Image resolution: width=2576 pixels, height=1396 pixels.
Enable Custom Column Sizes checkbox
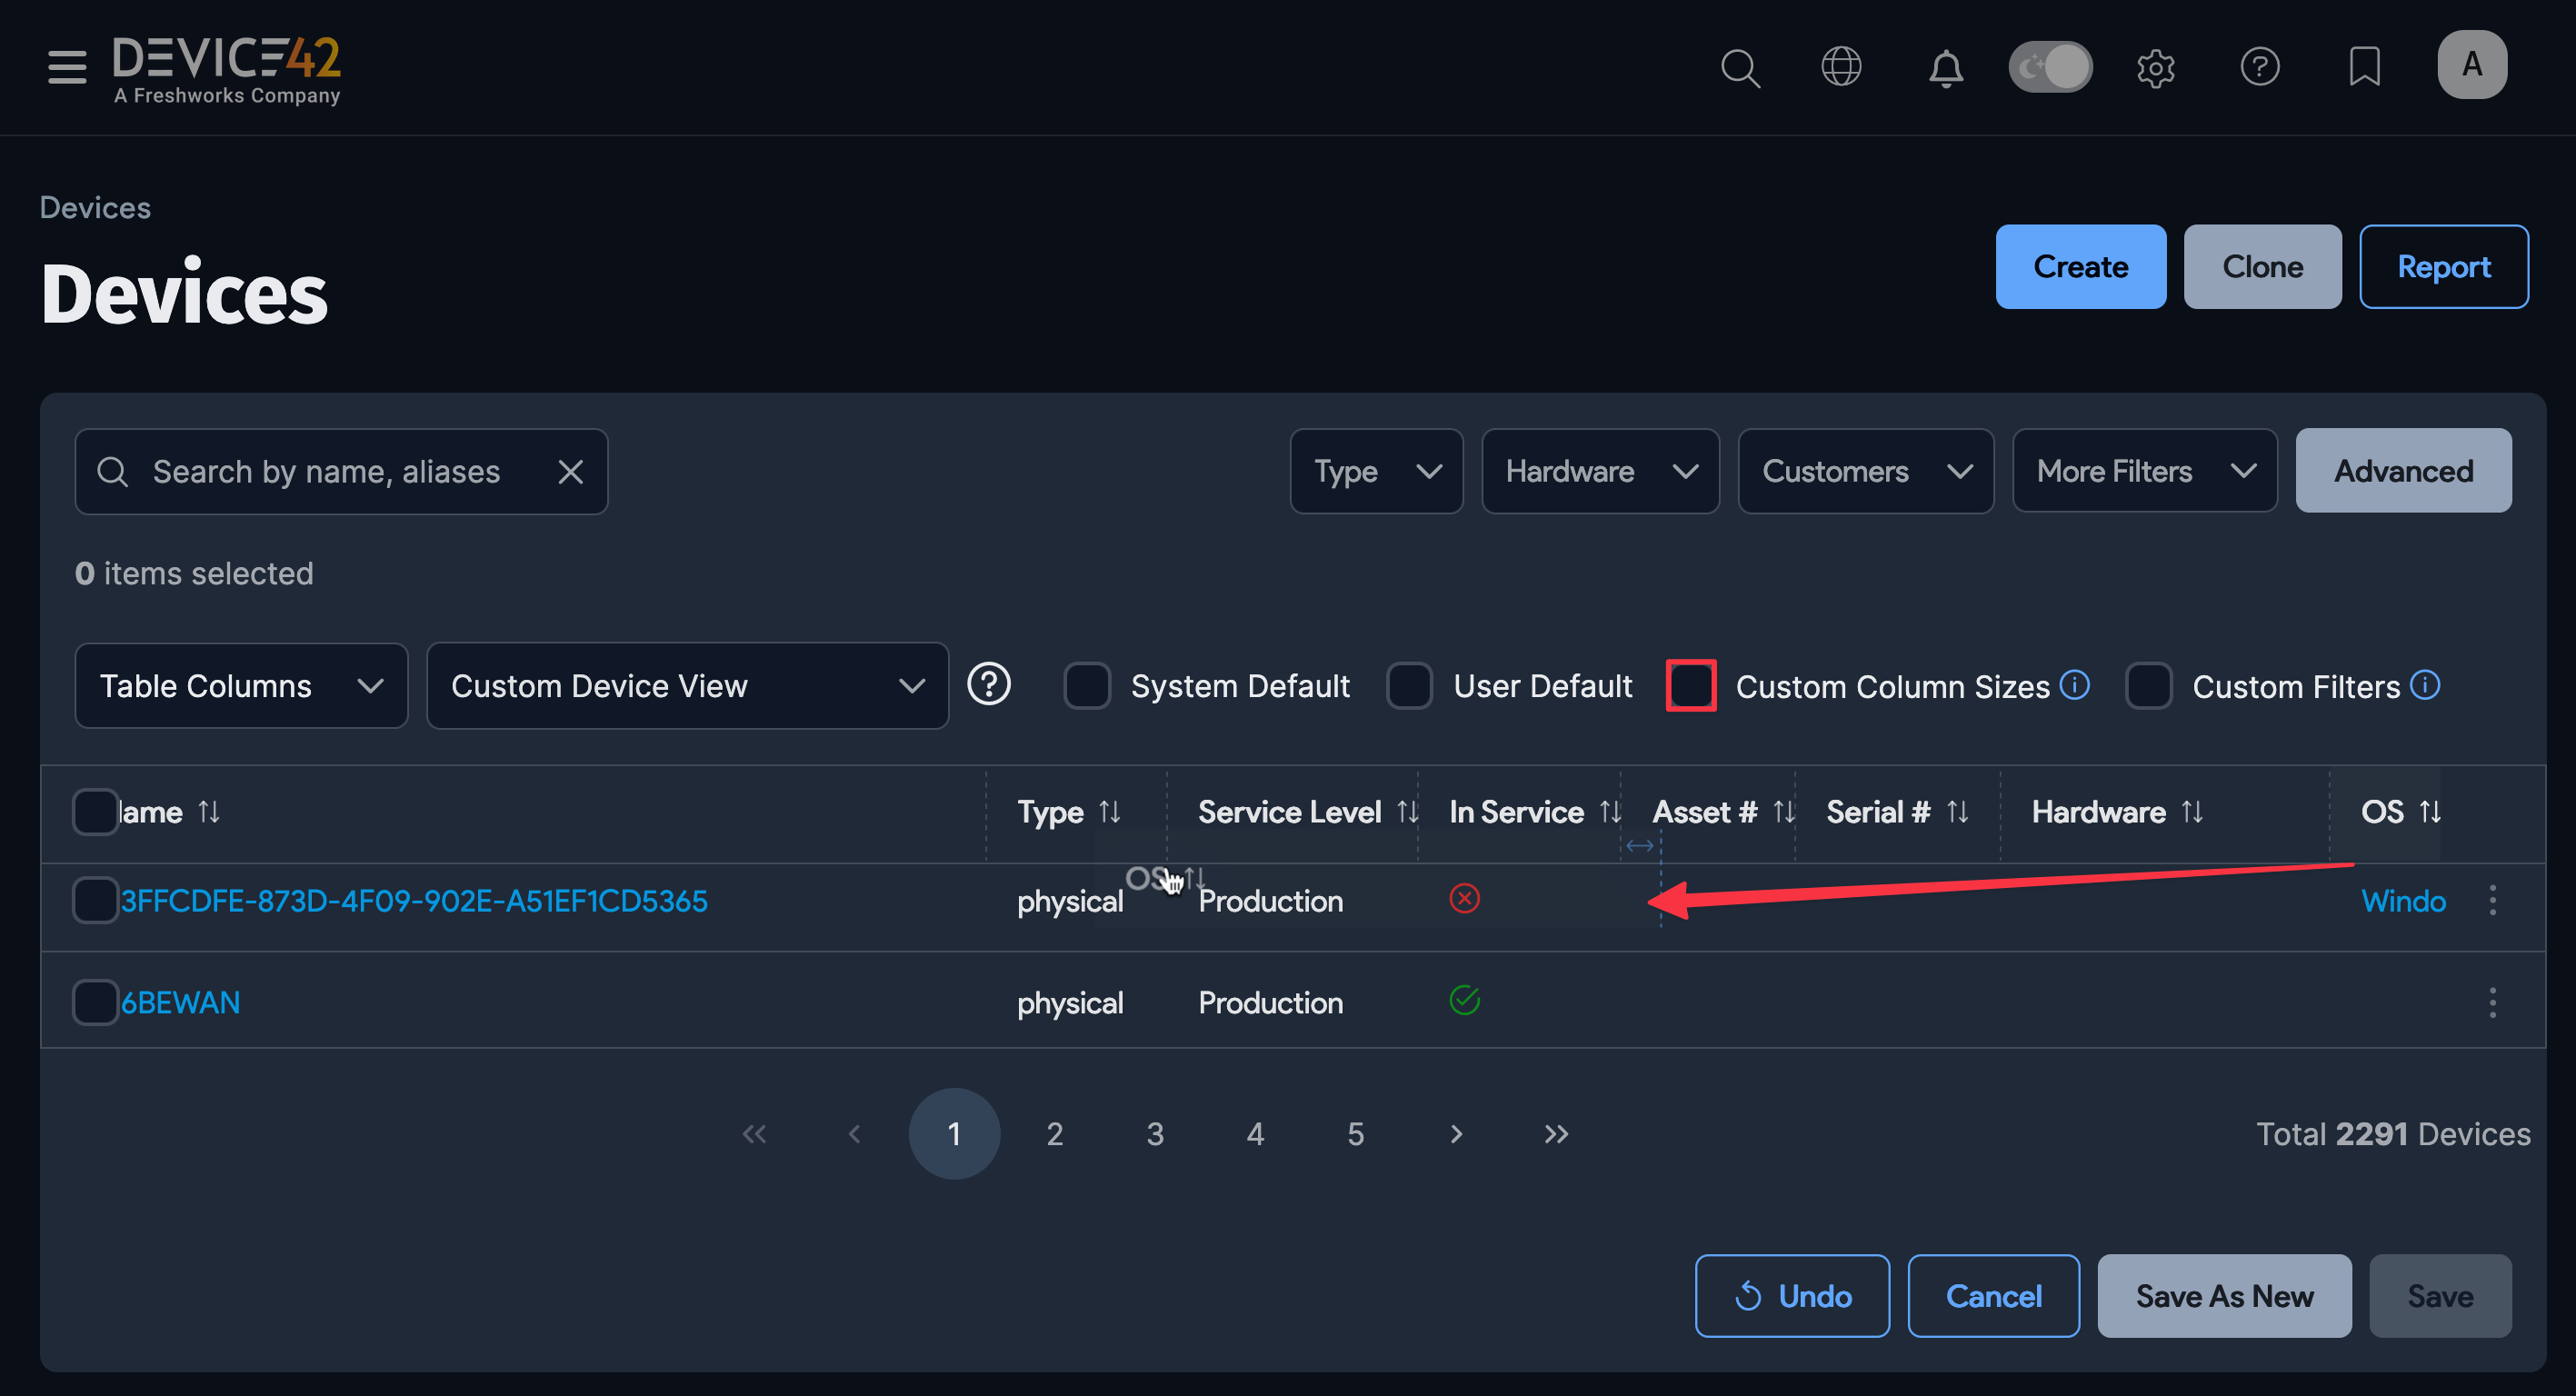tap(1691, 686)
